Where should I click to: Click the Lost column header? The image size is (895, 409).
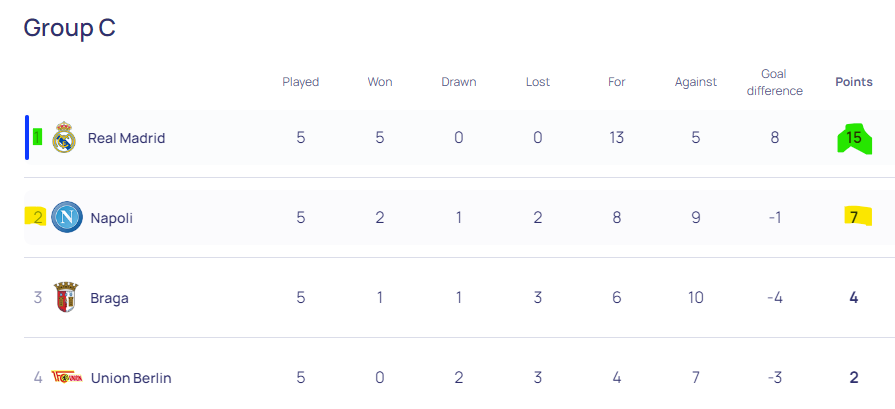pos(538,82)
